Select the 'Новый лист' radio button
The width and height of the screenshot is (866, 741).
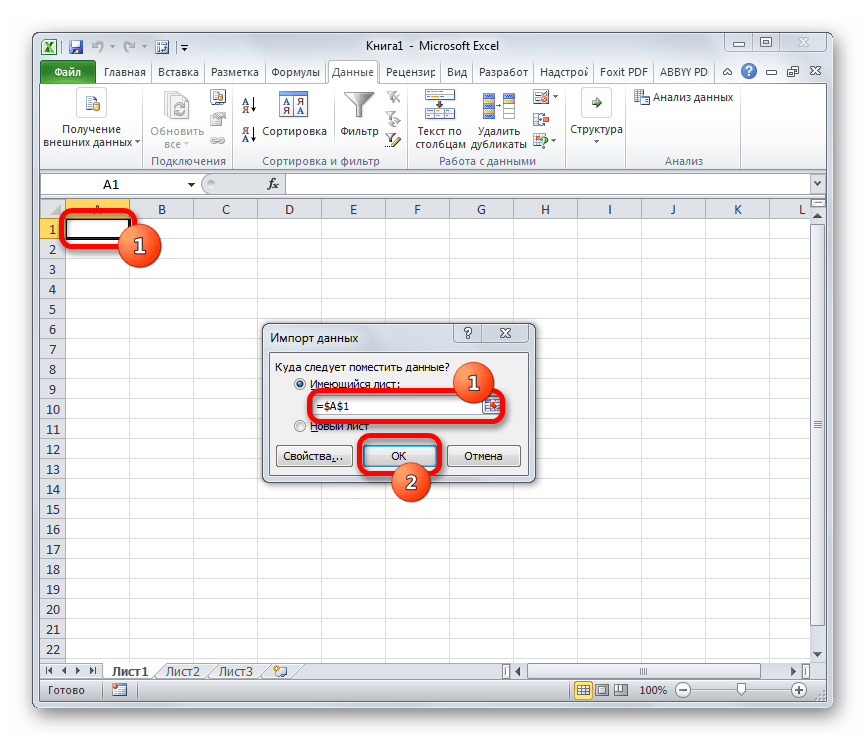[299, 426]
